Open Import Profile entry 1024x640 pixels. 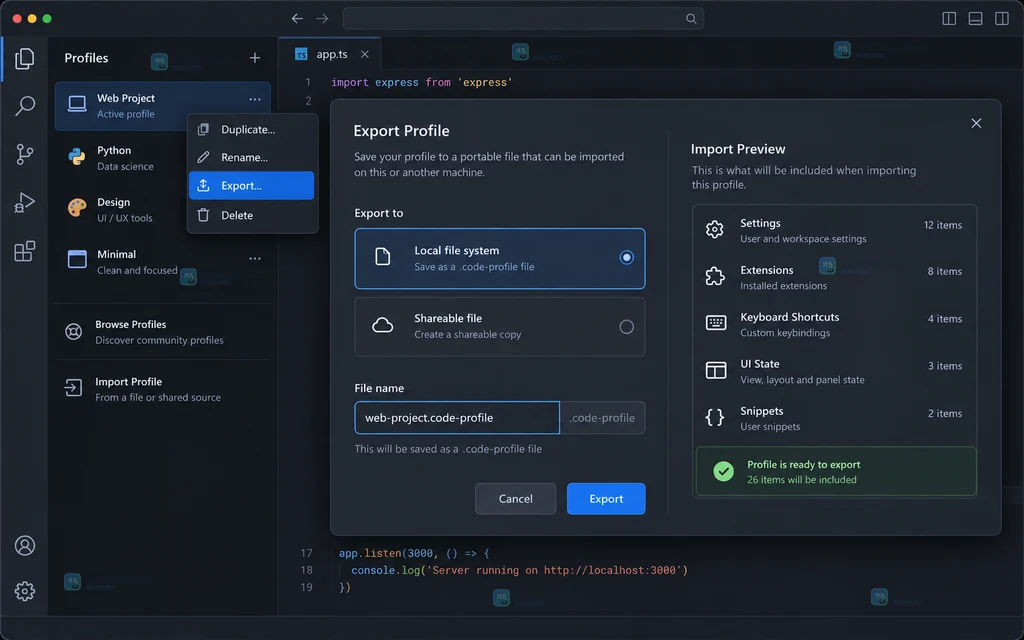point(162,389)
